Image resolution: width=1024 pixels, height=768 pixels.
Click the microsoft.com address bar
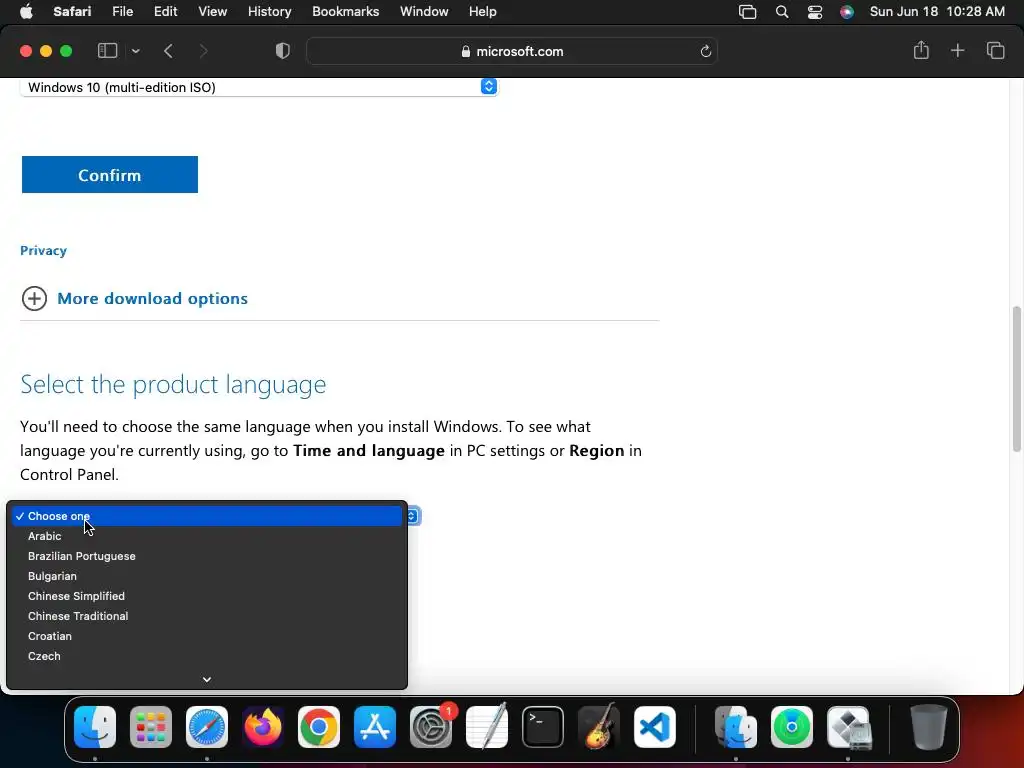512,51
